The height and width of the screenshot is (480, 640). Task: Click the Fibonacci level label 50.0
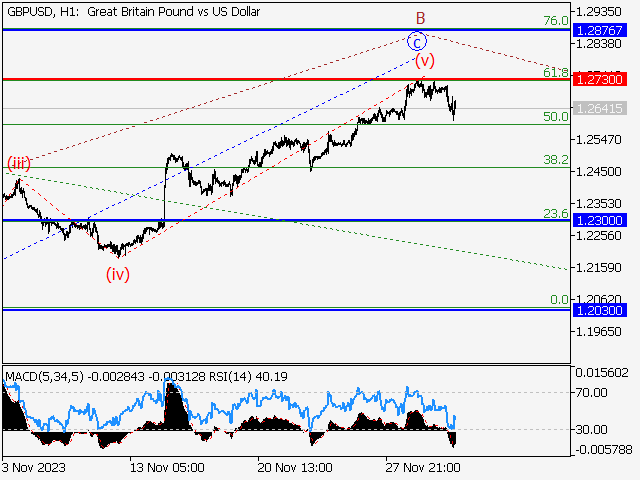tap(556, 117)
